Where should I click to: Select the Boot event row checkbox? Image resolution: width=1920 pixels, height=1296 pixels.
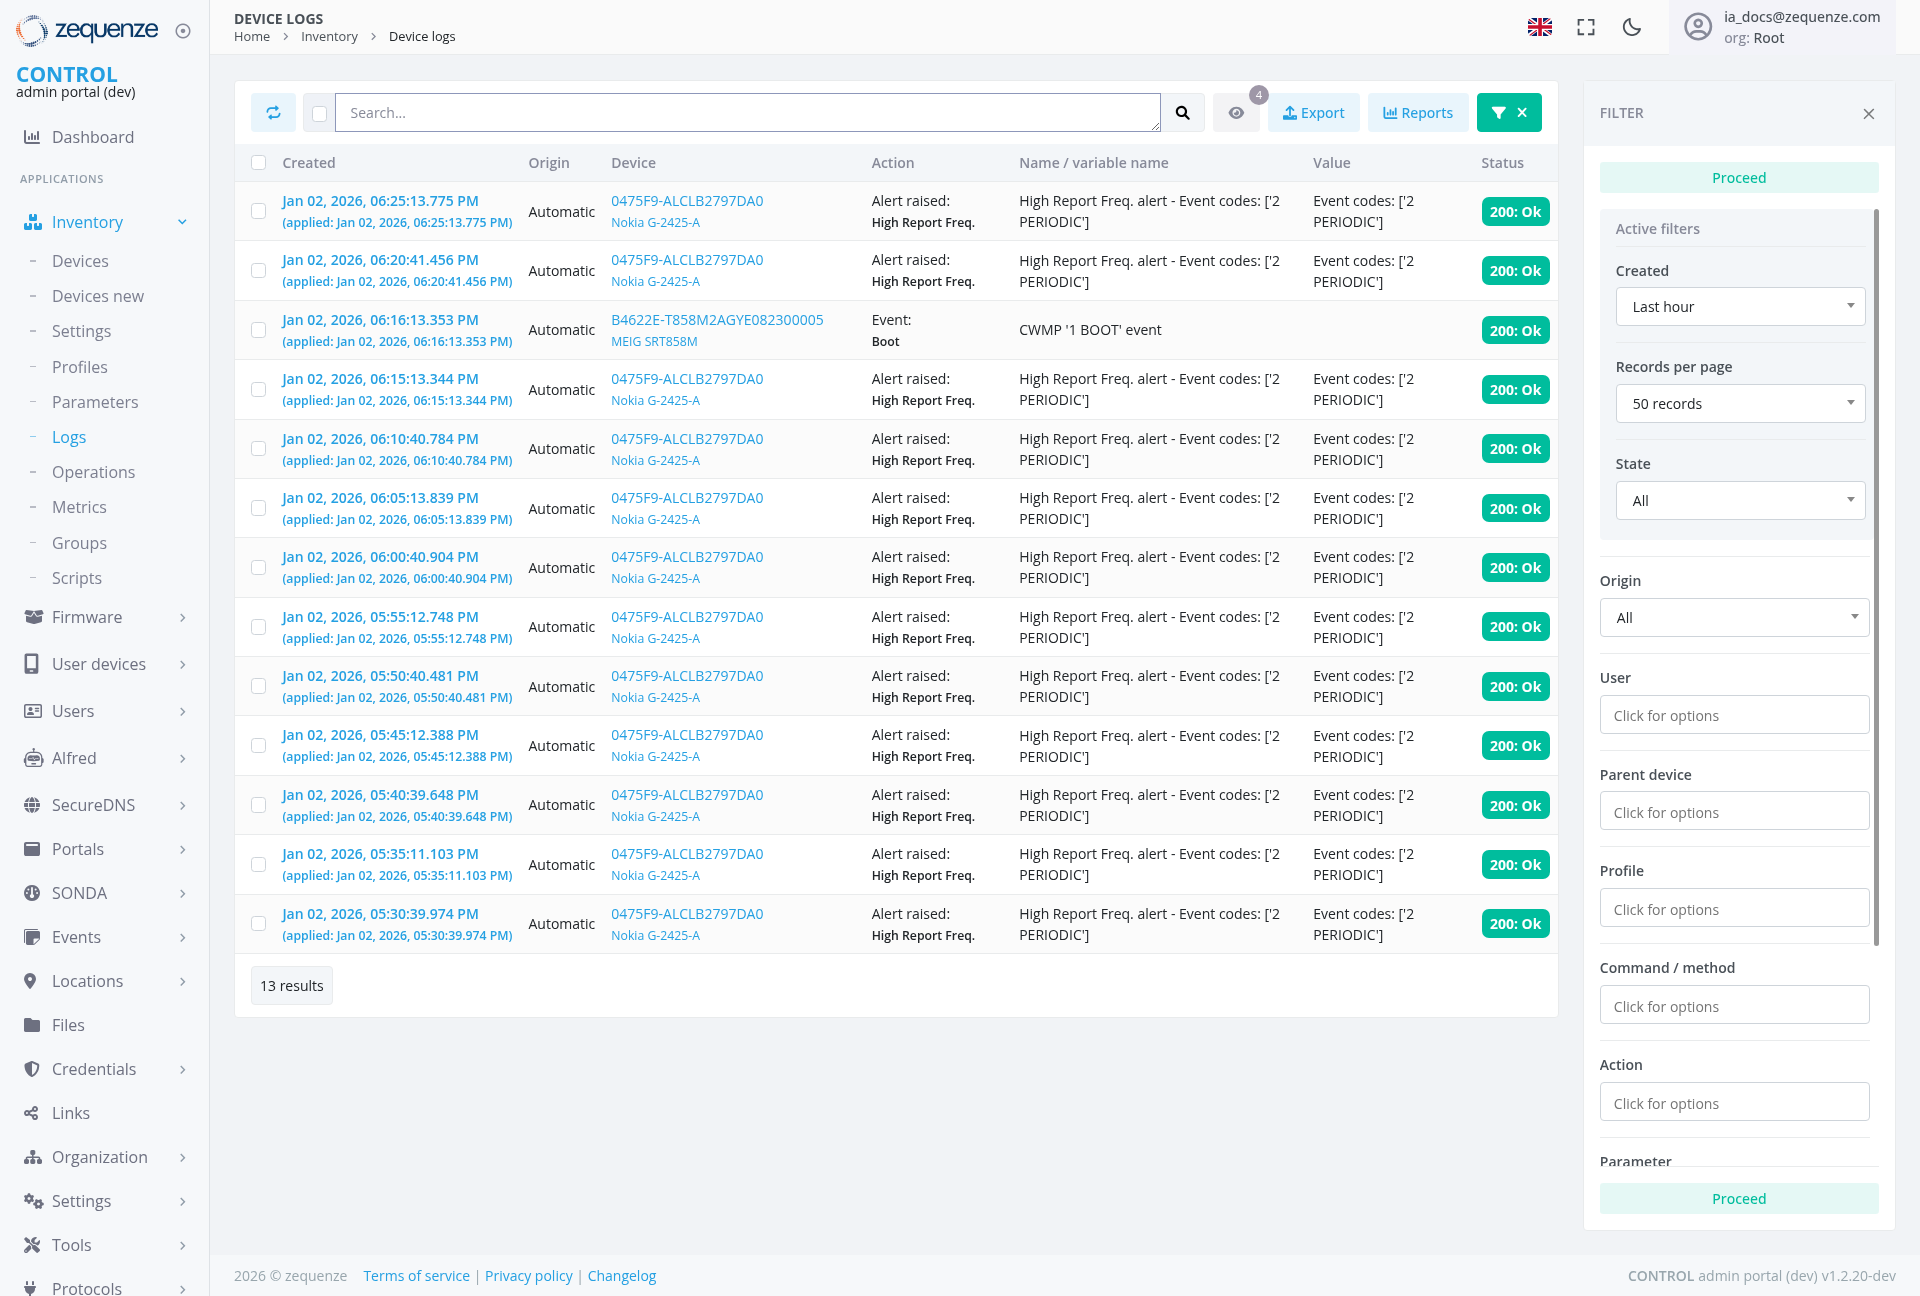(258, 330)
